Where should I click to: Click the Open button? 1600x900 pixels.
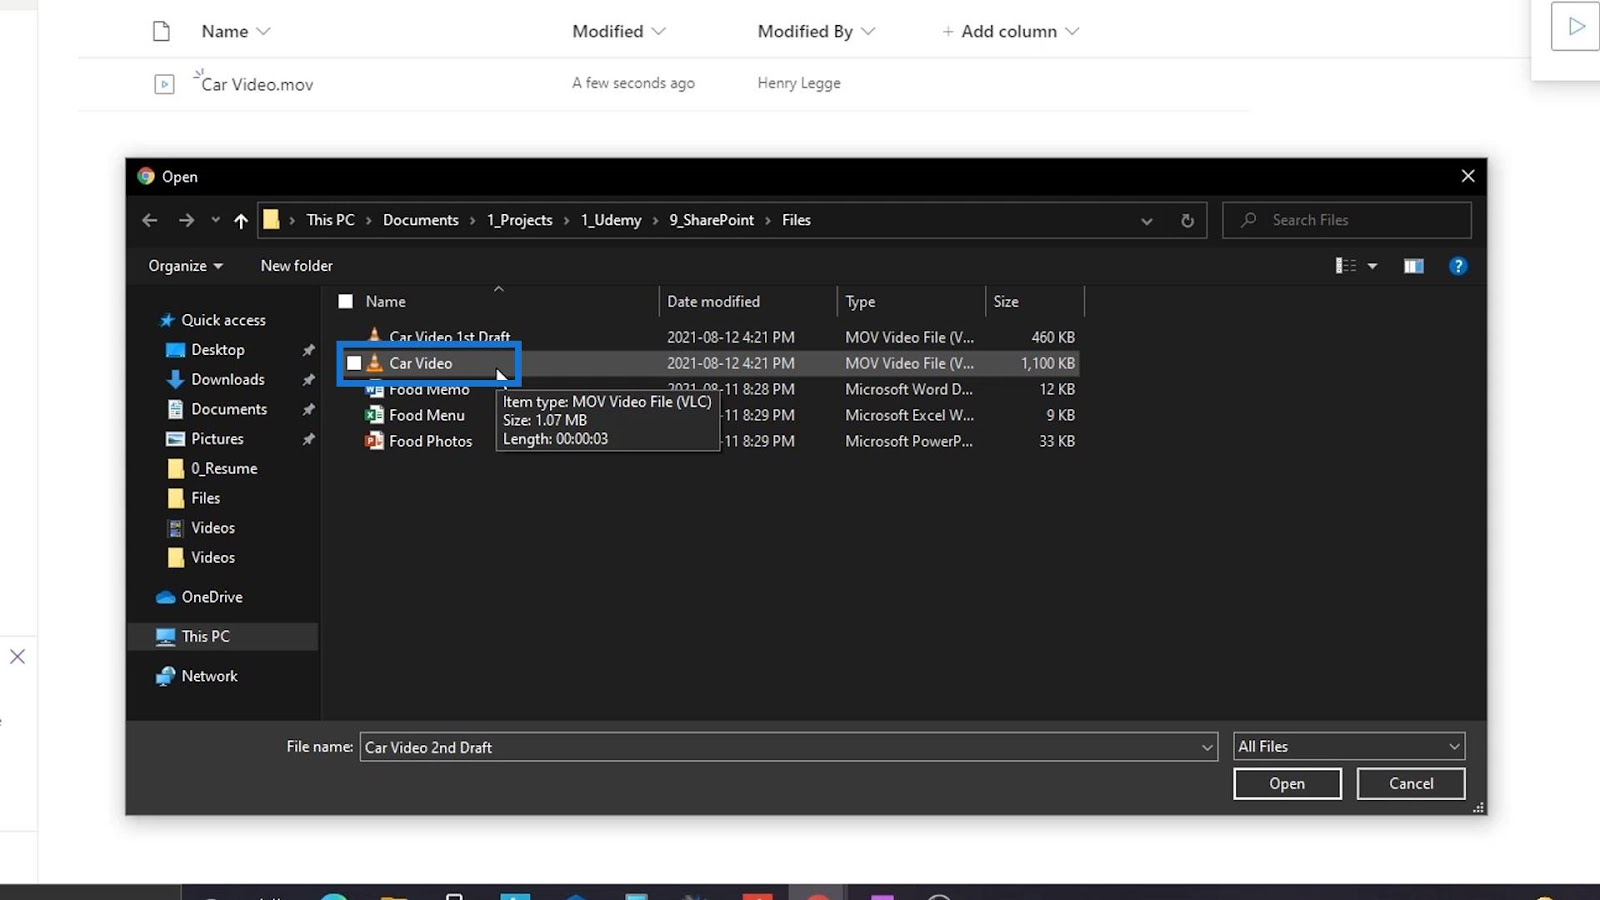click(1287, 784)
